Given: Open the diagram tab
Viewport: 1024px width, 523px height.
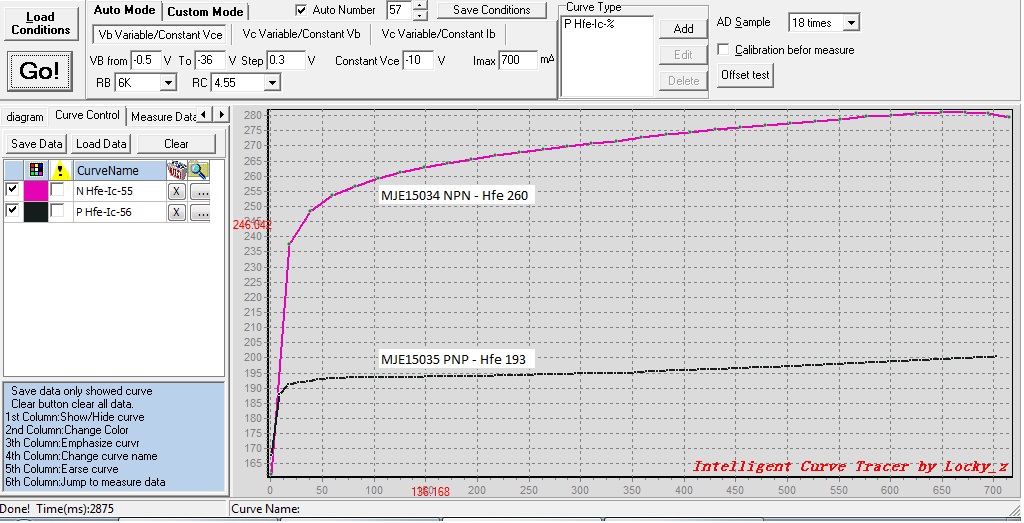Looking at the screenshot, I should (25, 117).
